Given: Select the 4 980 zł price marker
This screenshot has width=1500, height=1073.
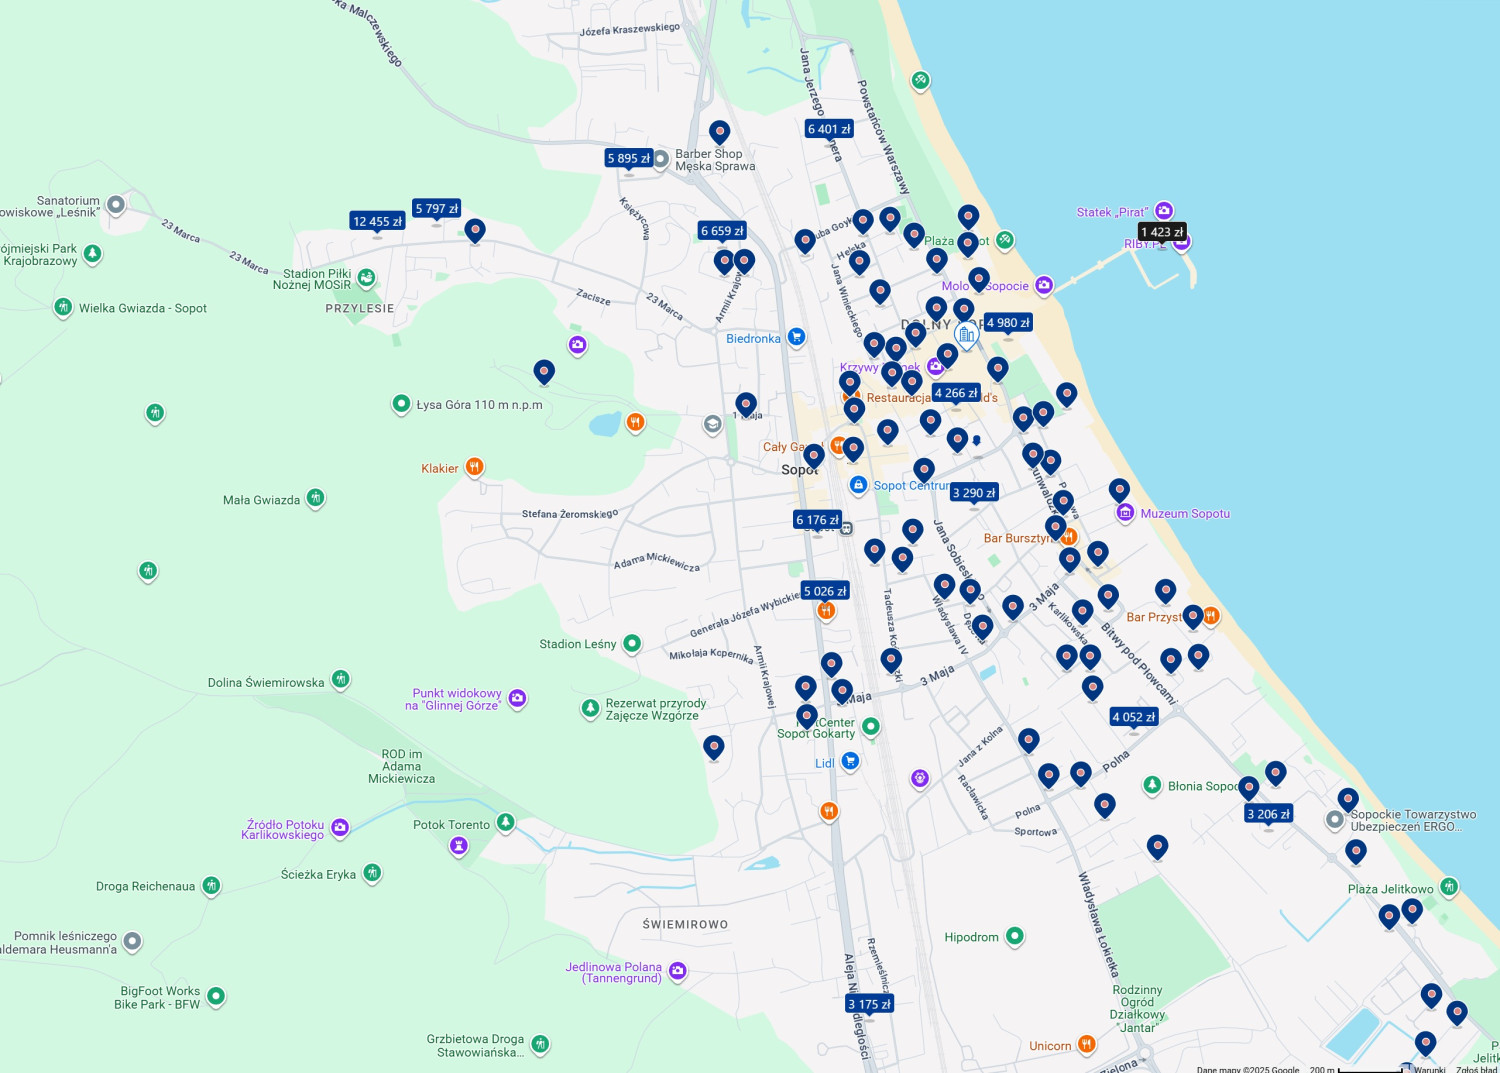Looking at the screenshot, I should coord(1008,323).
